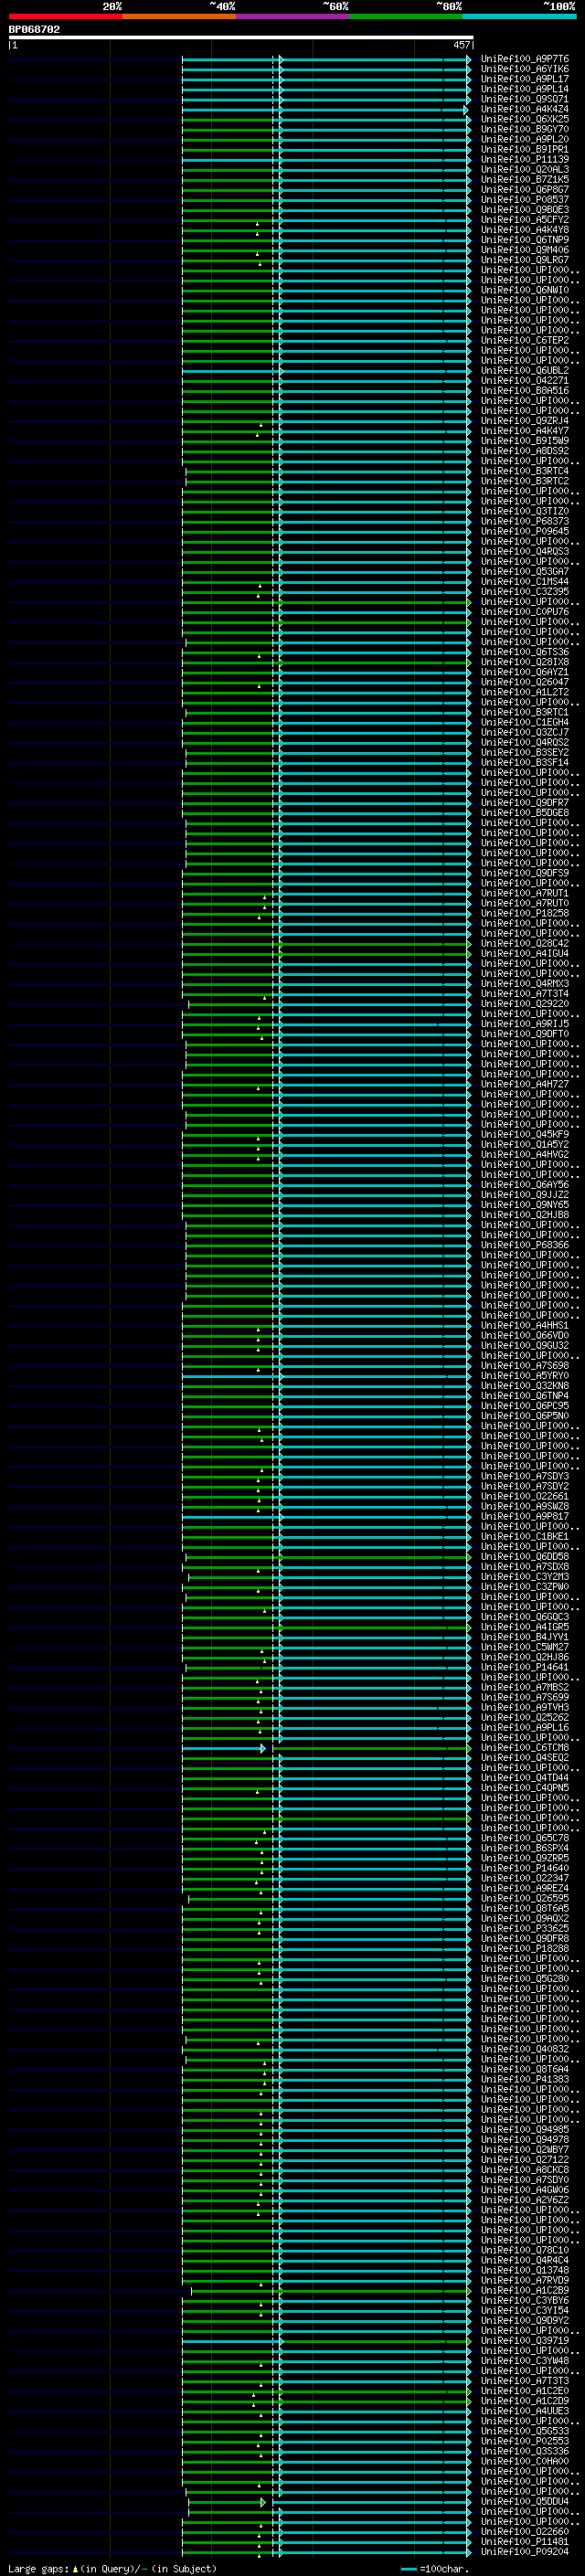This screenshot has width=585, height=2576.
Task: Open hit UniRef100_Q94985
Action: [x=525, y=2129]
